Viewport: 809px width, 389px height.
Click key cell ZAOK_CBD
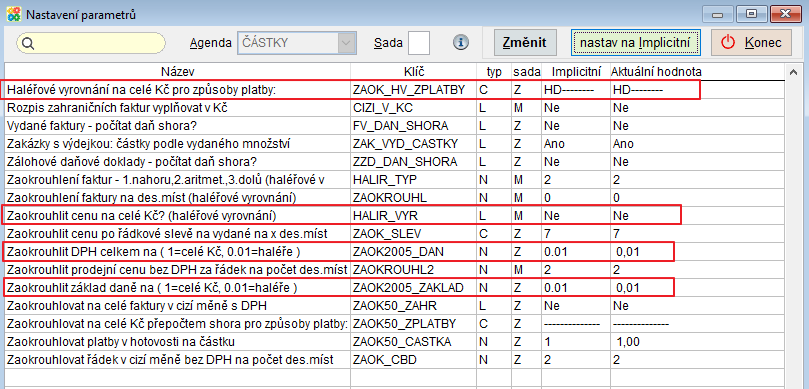coord(414,360)
